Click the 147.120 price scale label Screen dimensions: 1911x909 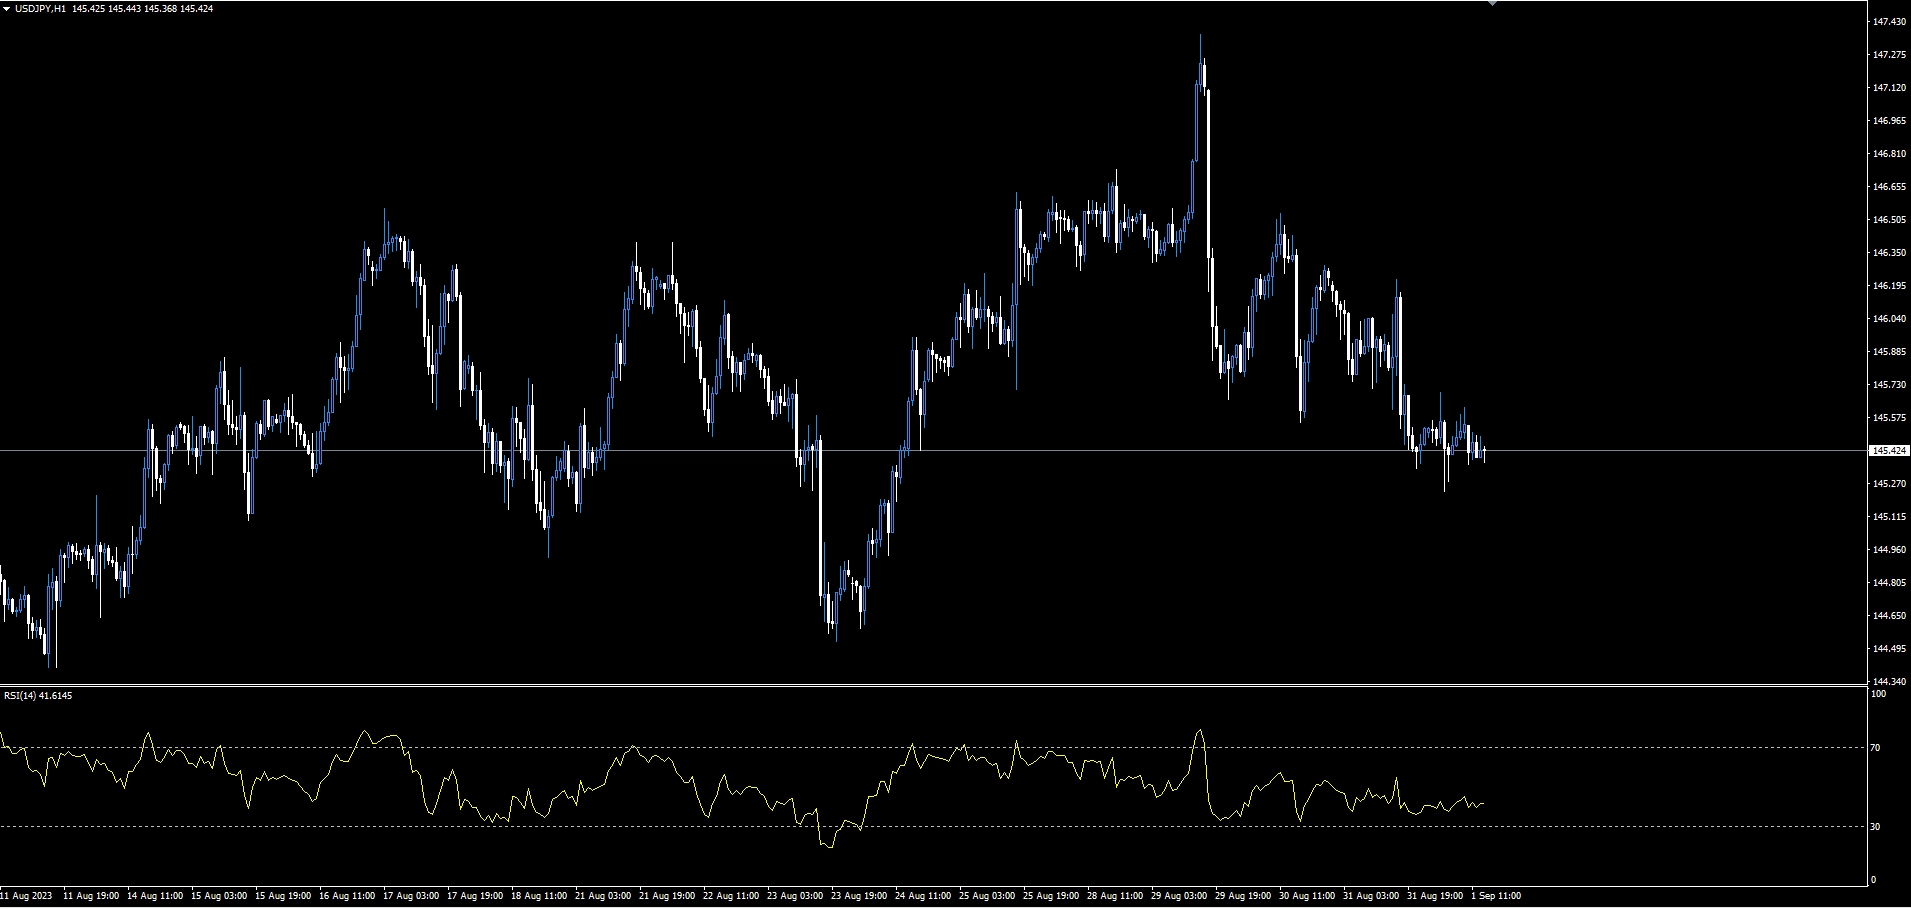click(1888, 88)
